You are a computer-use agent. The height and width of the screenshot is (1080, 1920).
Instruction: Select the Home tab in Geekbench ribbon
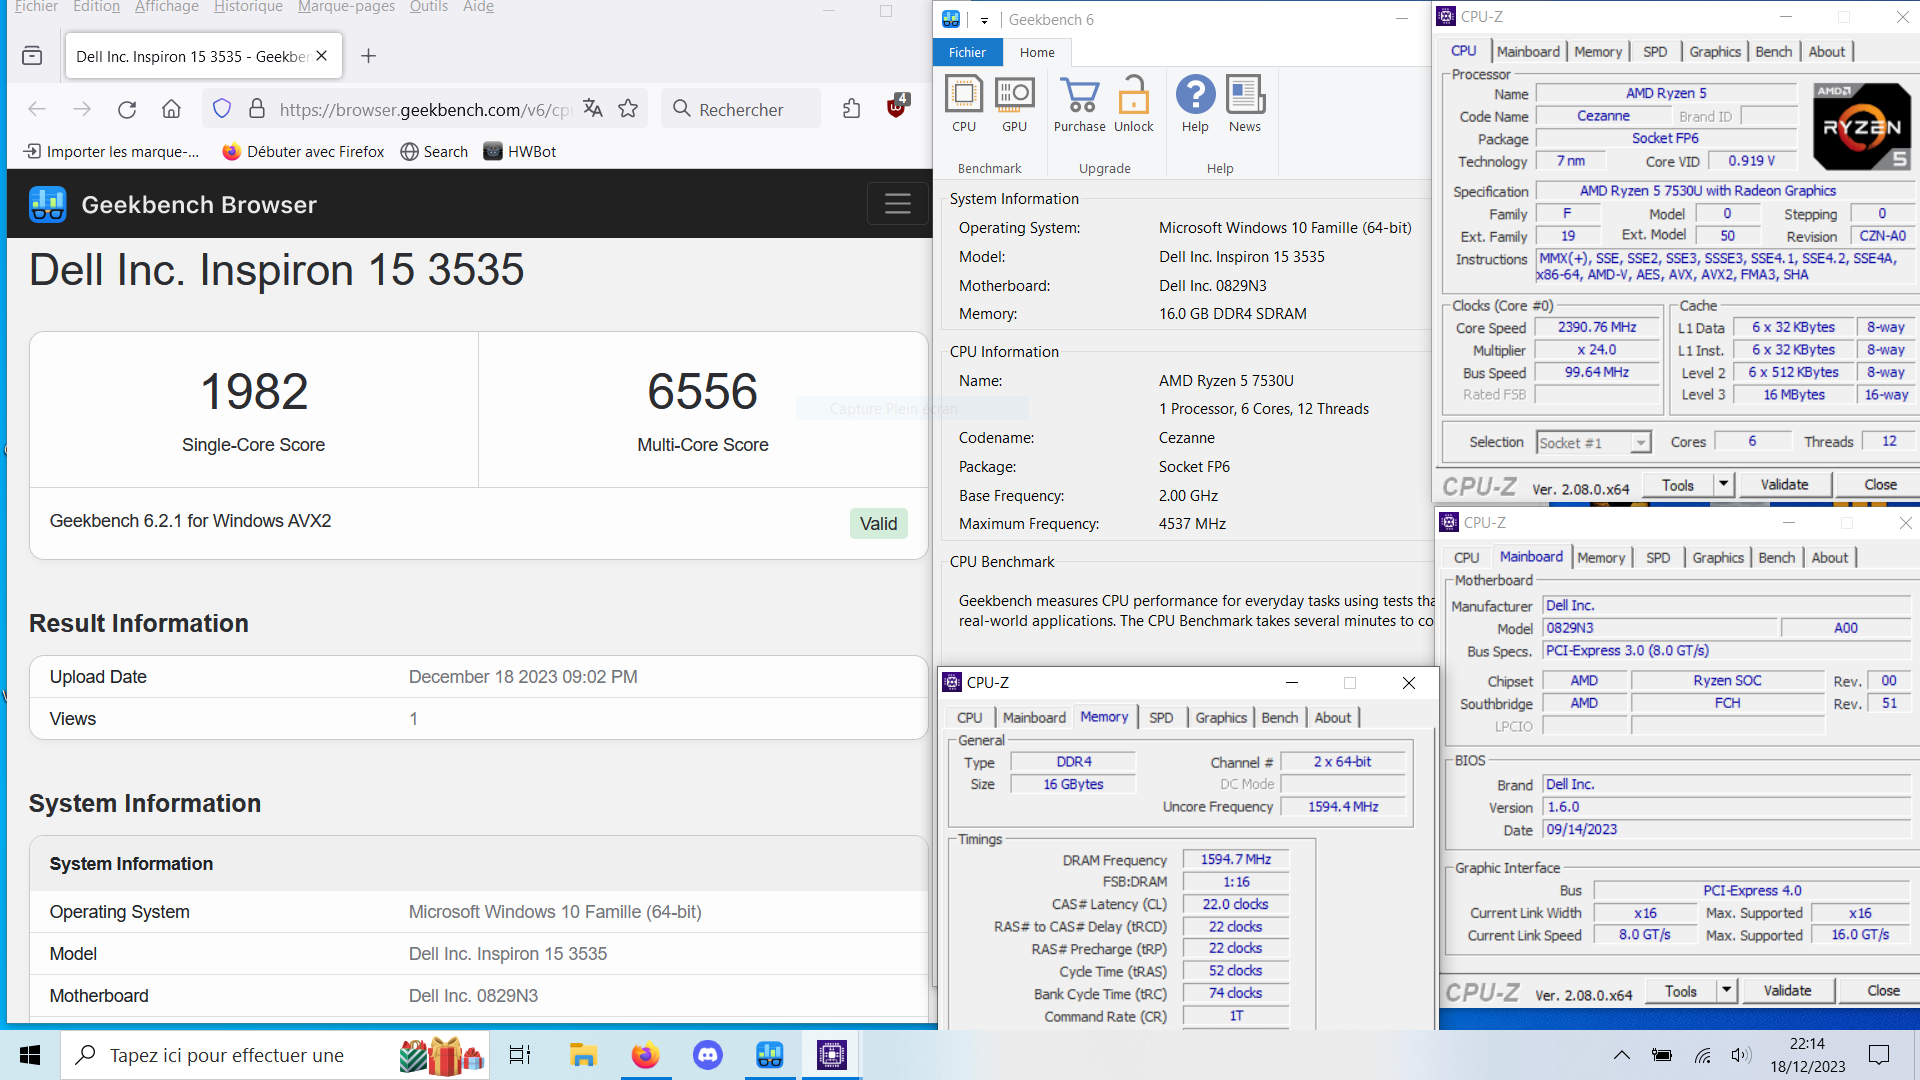(x=1037, y=52)
